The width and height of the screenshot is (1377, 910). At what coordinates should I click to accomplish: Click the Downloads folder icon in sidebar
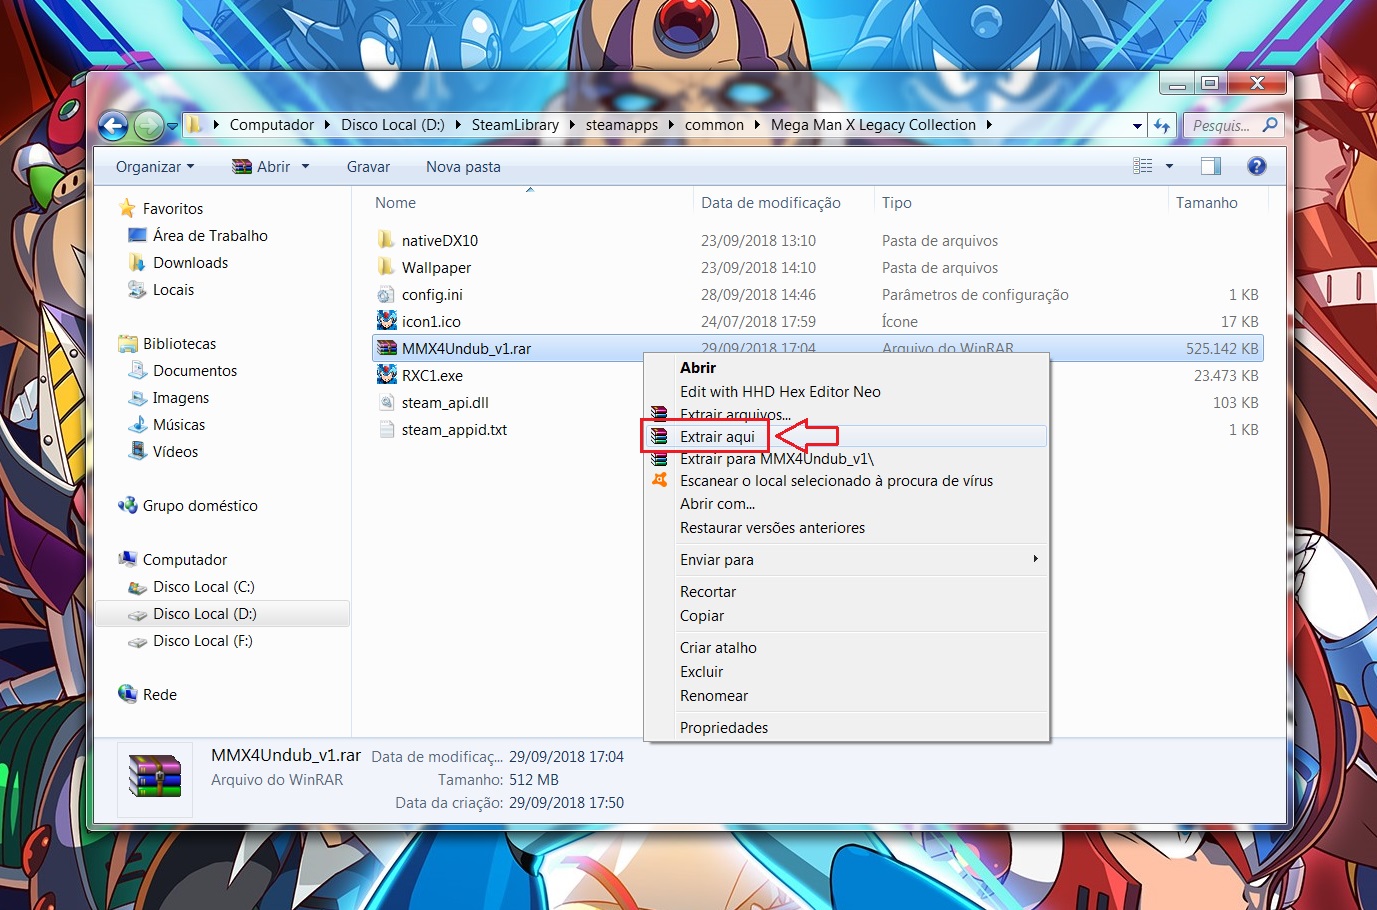click(137, 262)
